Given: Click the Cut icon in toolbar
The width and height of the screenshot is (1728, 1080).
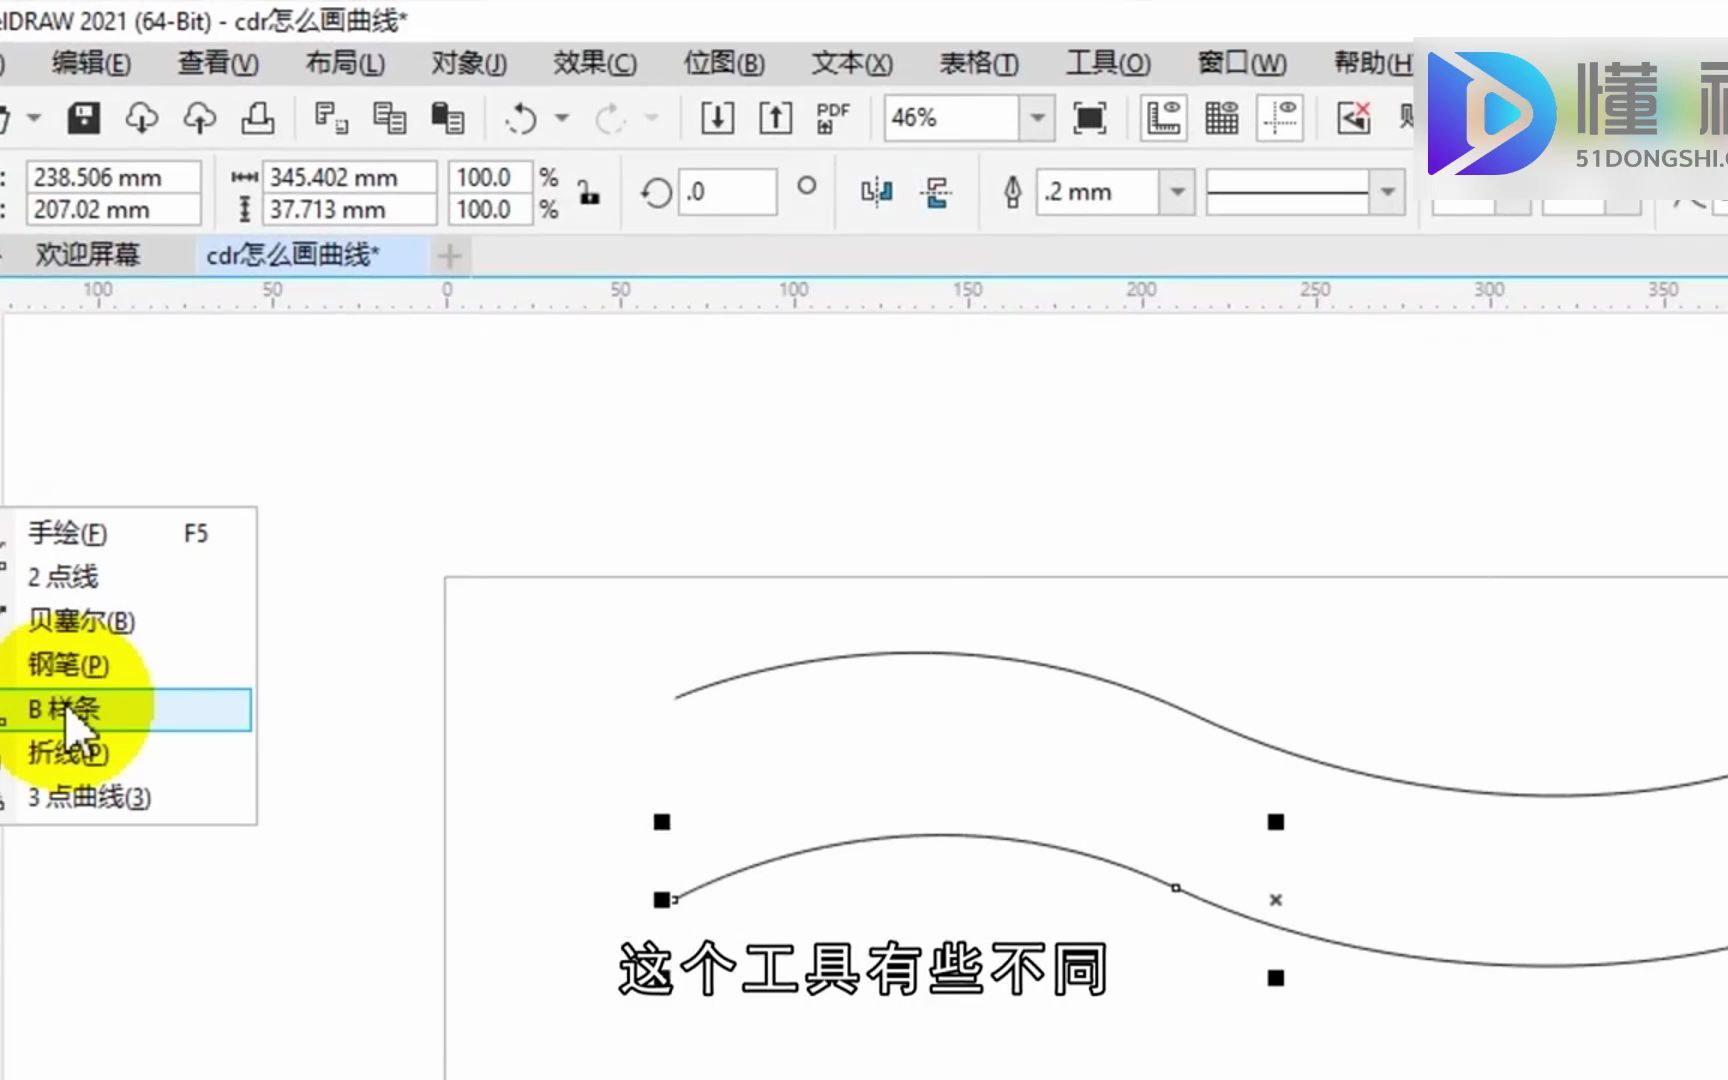Looking at the screenshot, I should point(331,118).
